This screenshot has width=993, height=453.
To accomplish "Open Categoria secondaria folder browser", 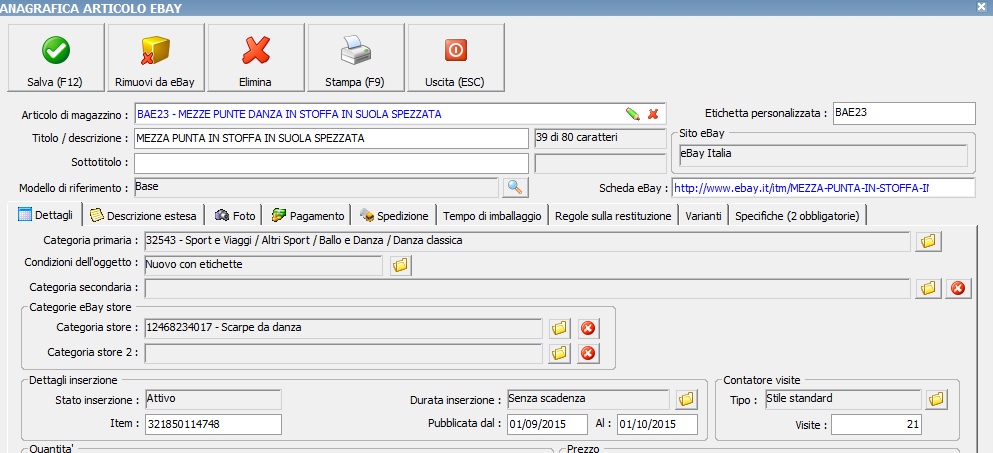I will (928, 288).
